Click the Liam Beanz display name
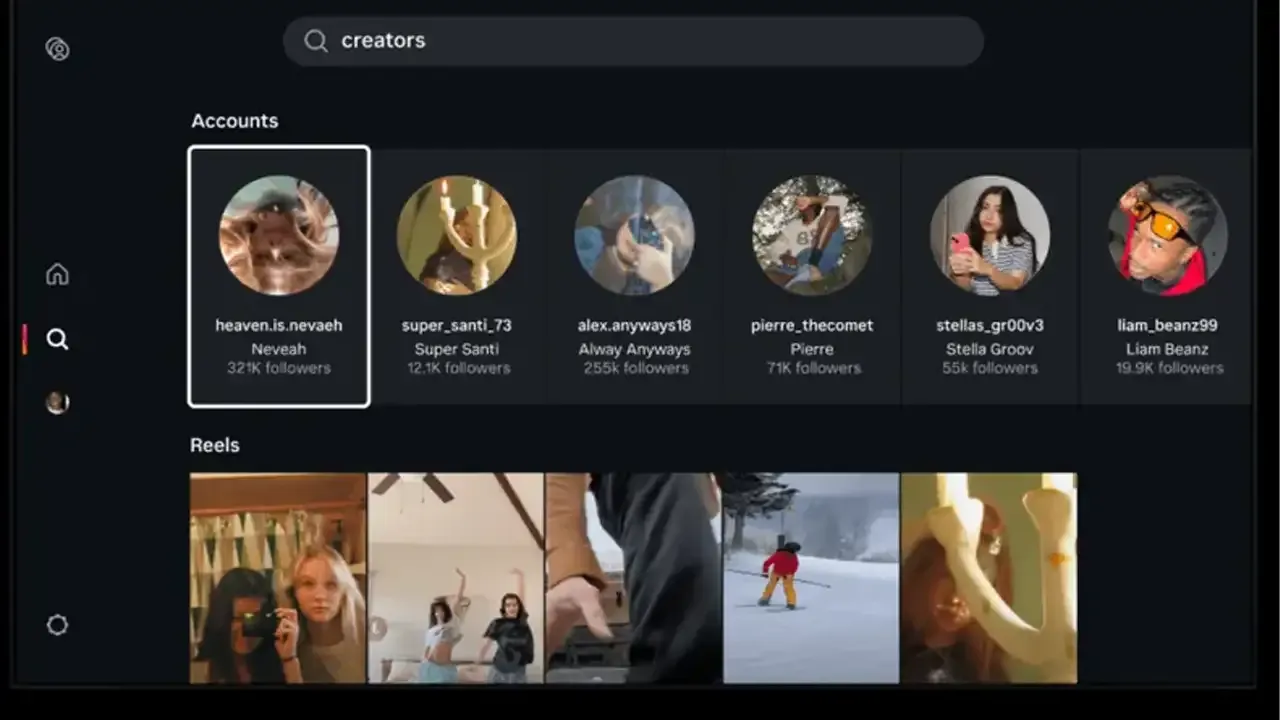Viewport: 1280px width, 720px height. coord(1167,349)
